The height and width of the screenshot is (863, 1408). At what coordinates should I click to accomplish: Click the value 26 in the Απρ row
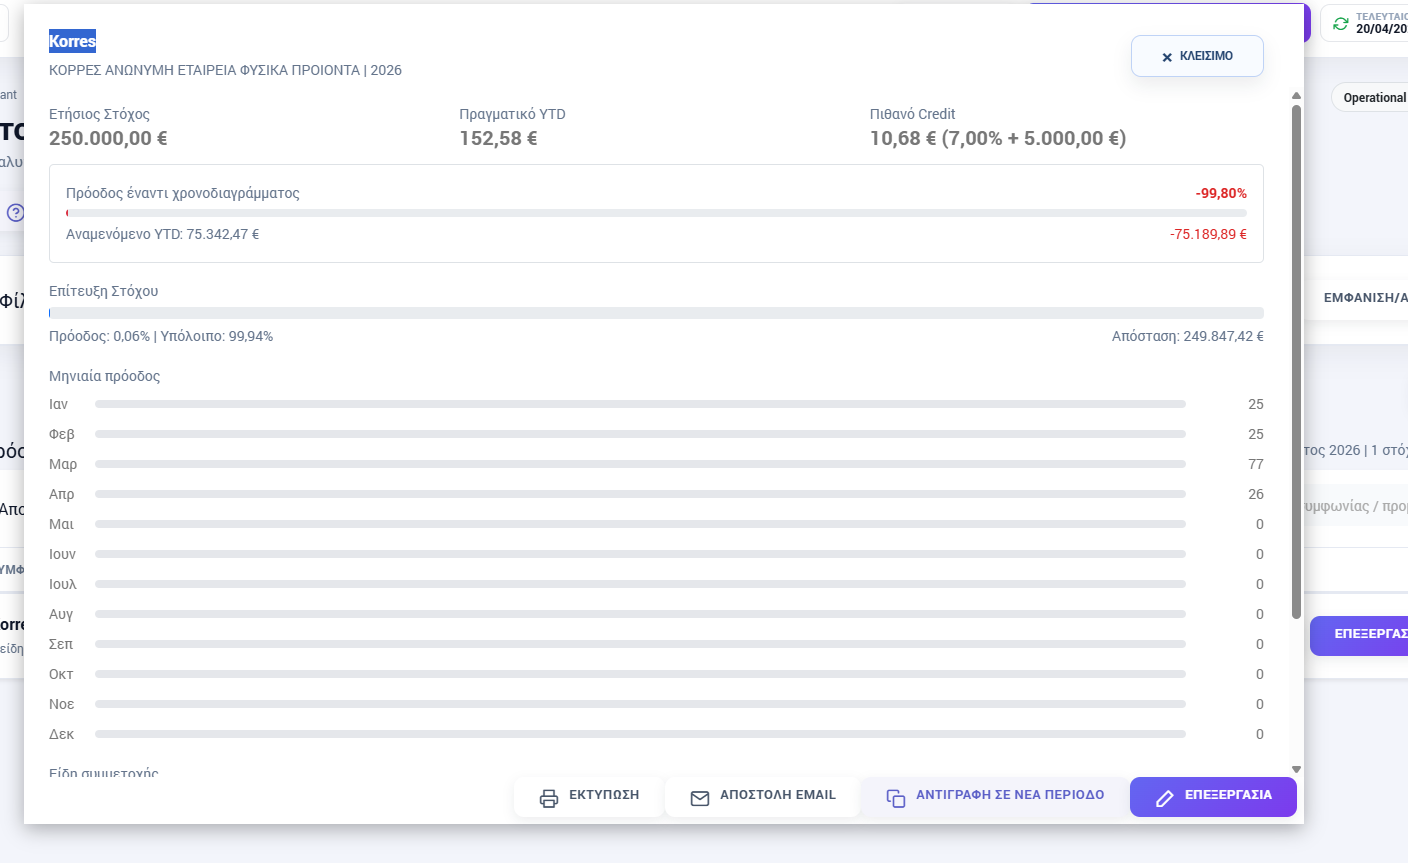[1256, 494]
